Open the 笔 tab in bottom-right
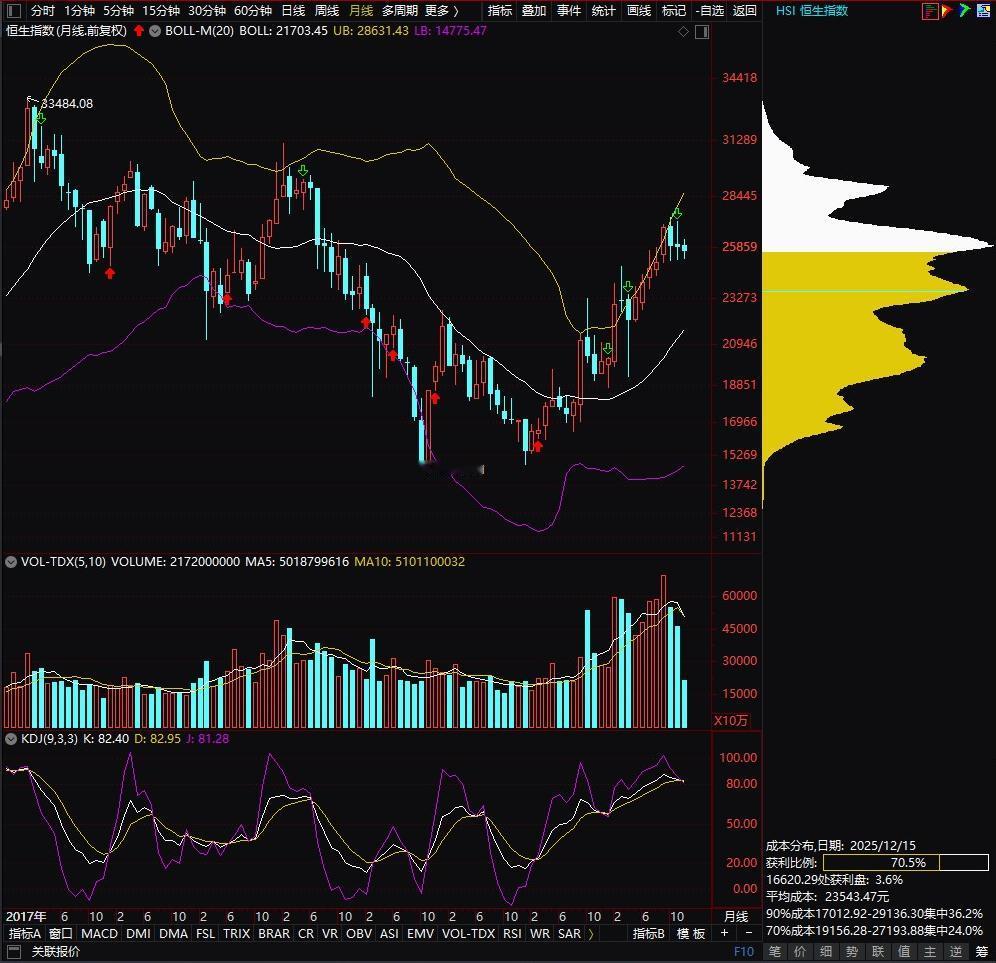996x963 pixels. pyautogui.click(x=774, y=952)
